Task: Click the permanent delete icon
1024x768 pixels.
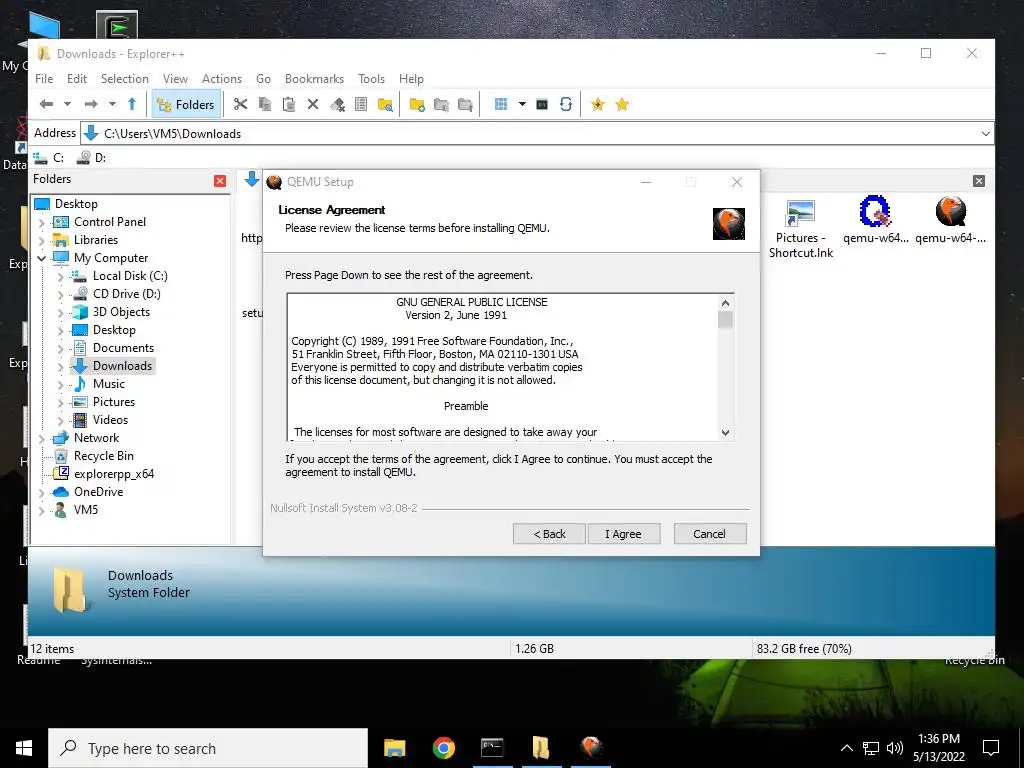Action: click(337, 104)
